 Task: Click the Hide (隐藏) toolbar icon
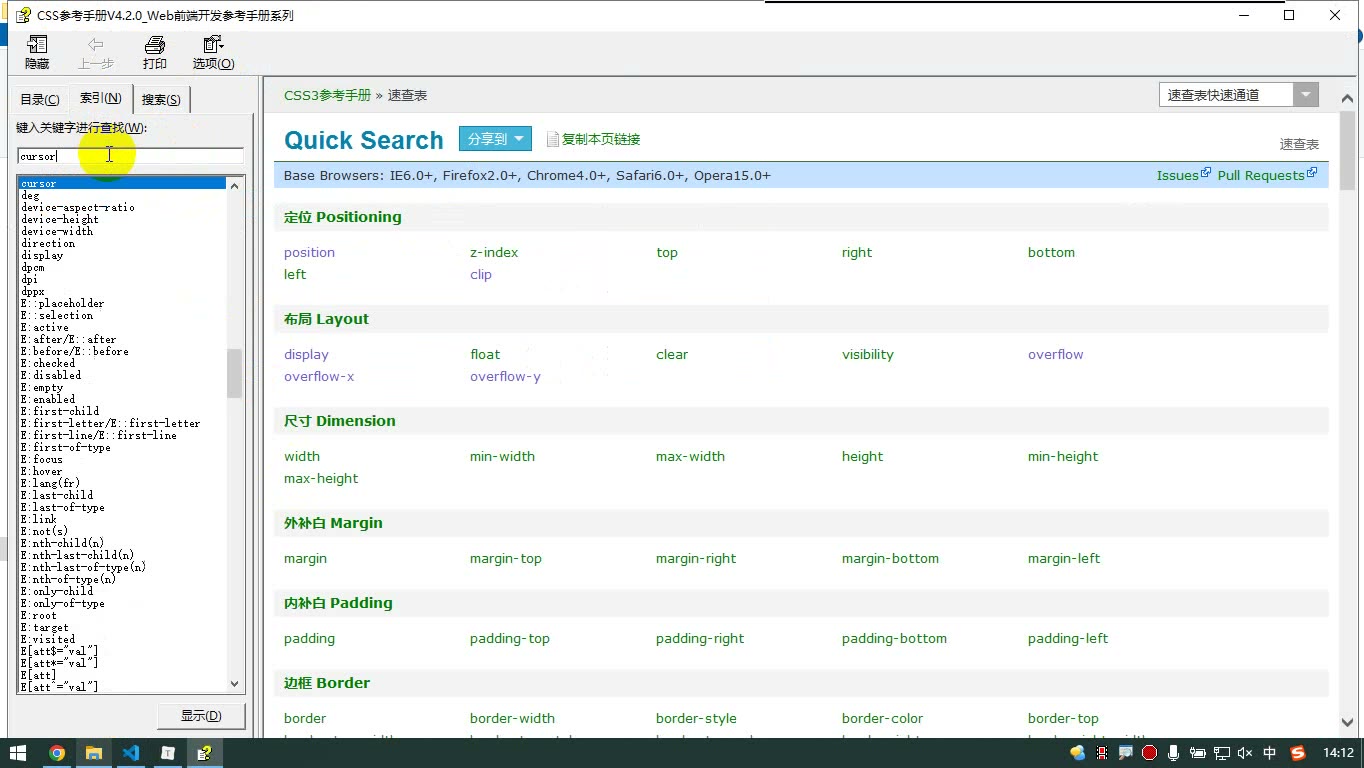[37, 52]
